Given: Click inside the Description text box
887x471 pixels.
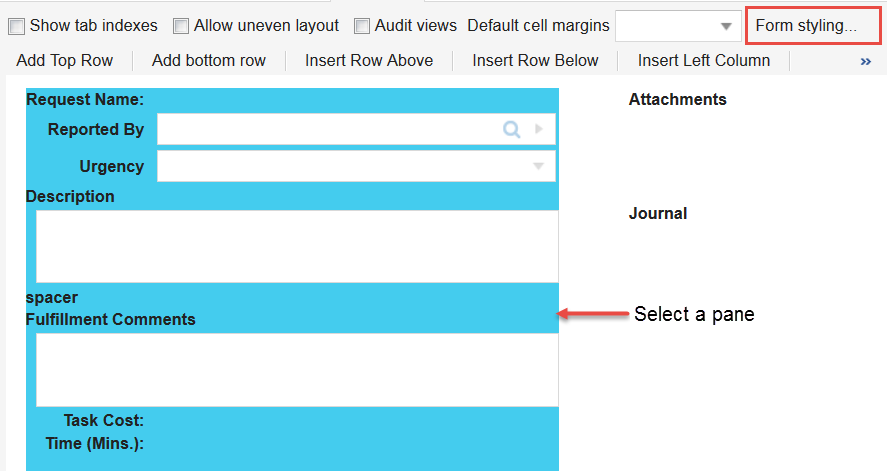Looking at the screenshot, I should pyautogui.click(x=296, y=246).
